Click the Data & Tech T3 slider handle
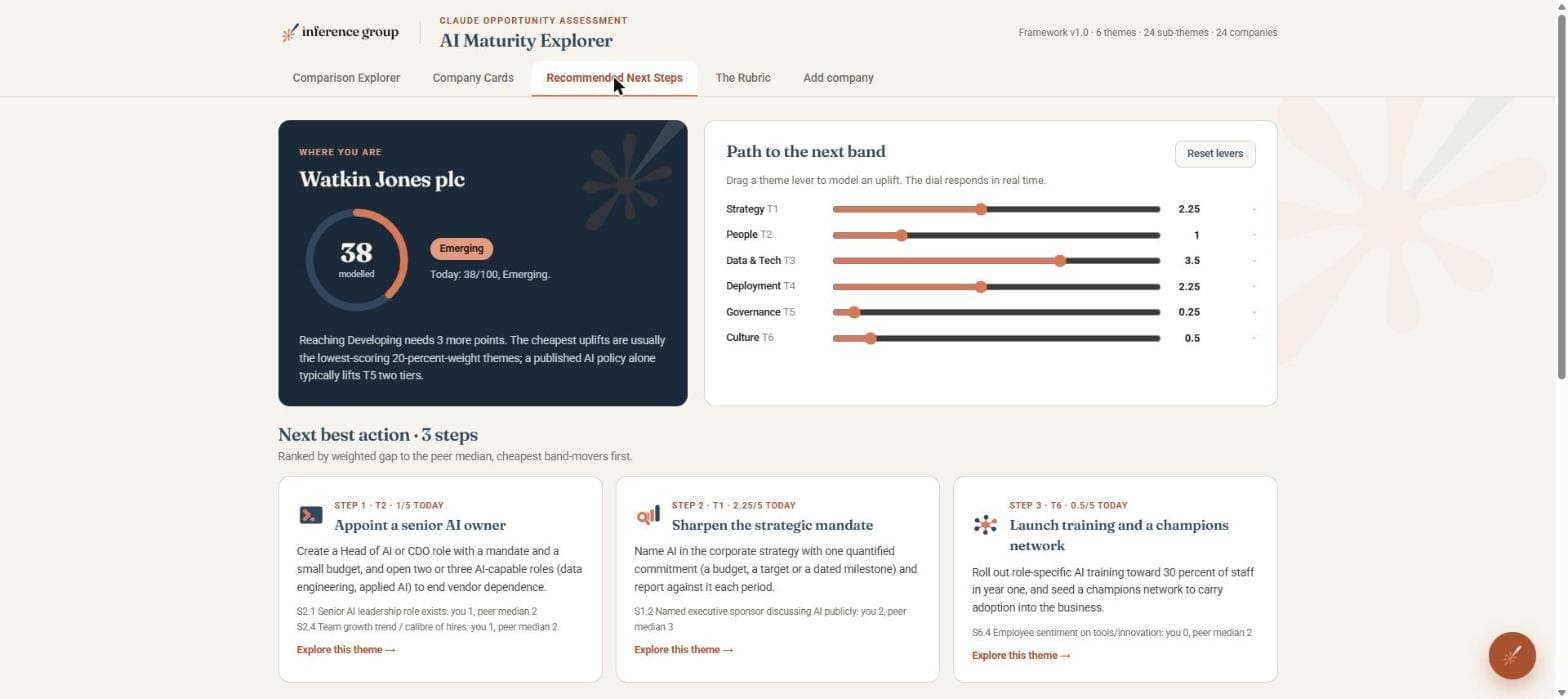The height and width of the screenshot is (699, 1568). coord(1060,261)
